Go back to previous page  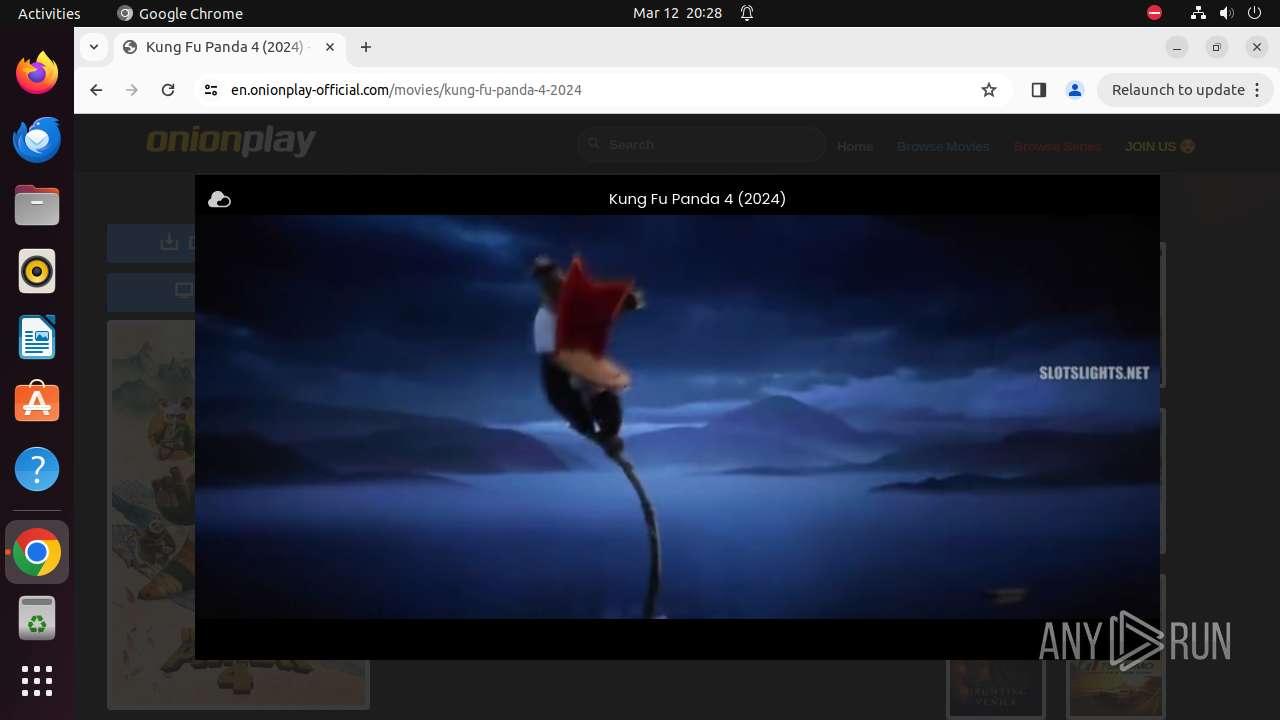click(96, 90)
